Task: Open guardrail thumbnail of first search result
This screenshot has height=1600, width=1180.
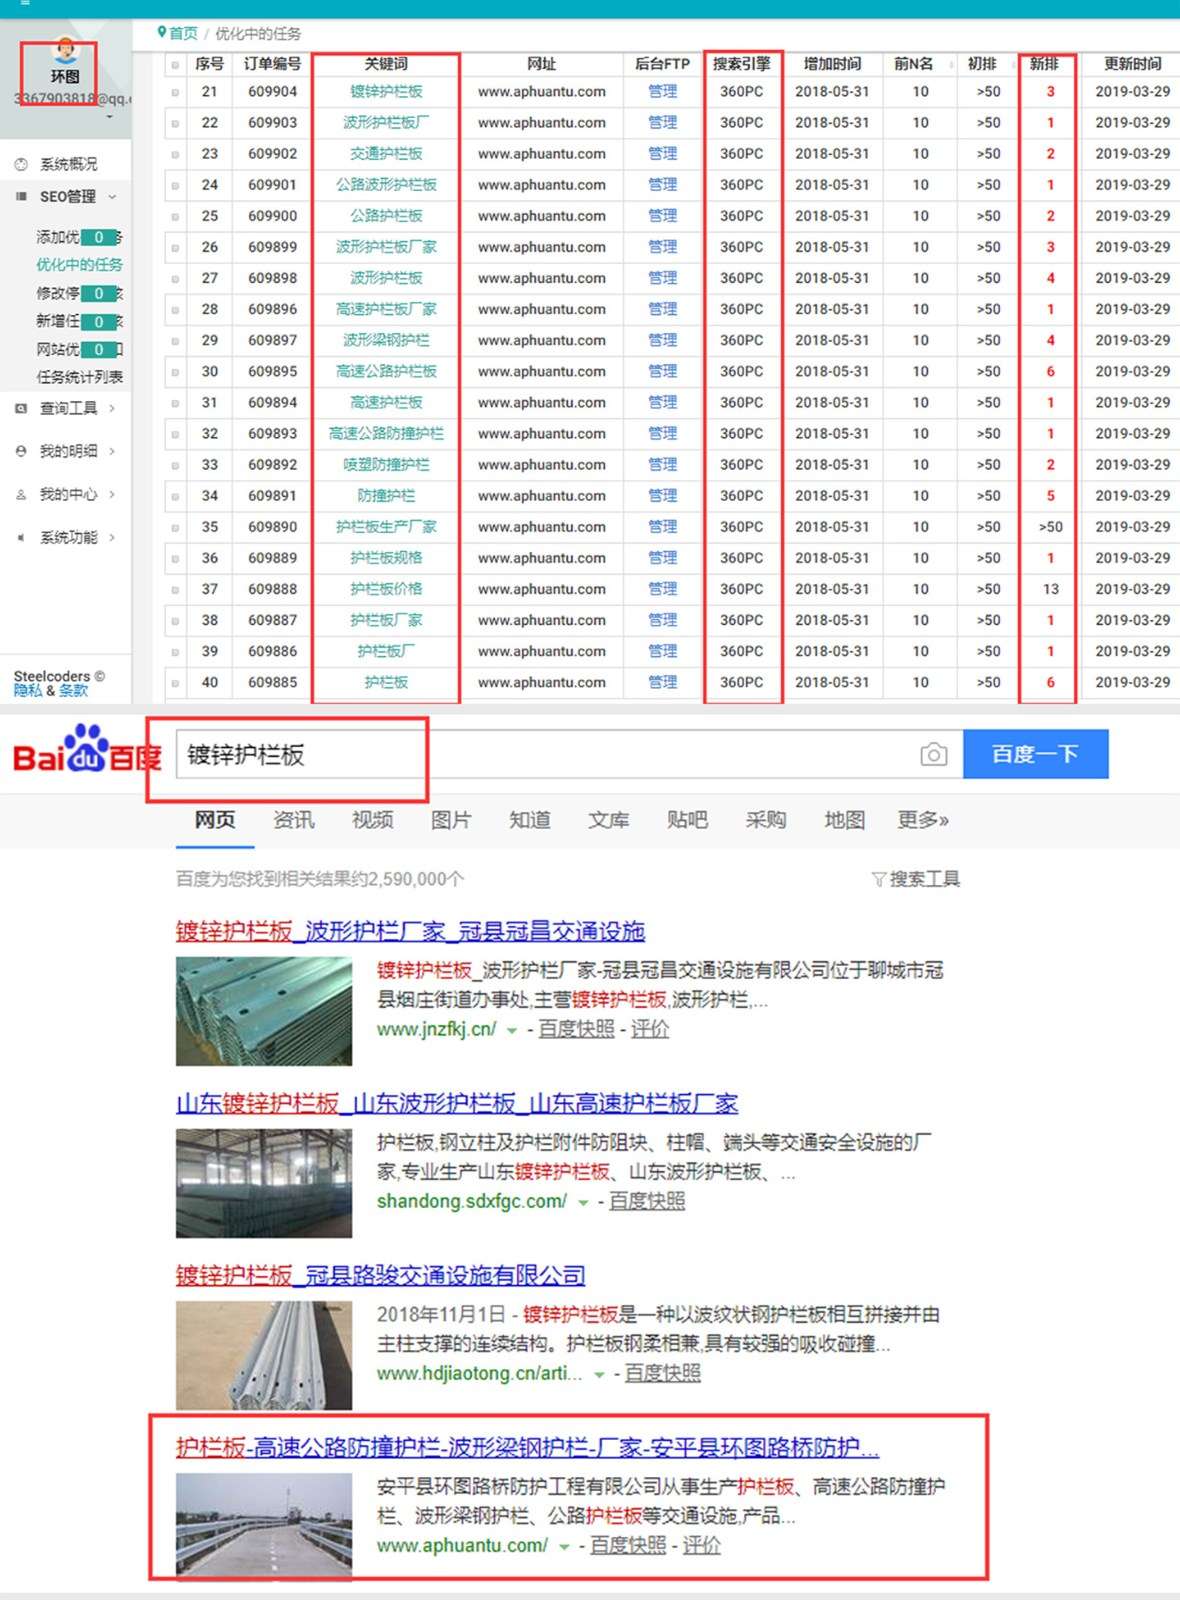Action: [x=264, y=1011]
